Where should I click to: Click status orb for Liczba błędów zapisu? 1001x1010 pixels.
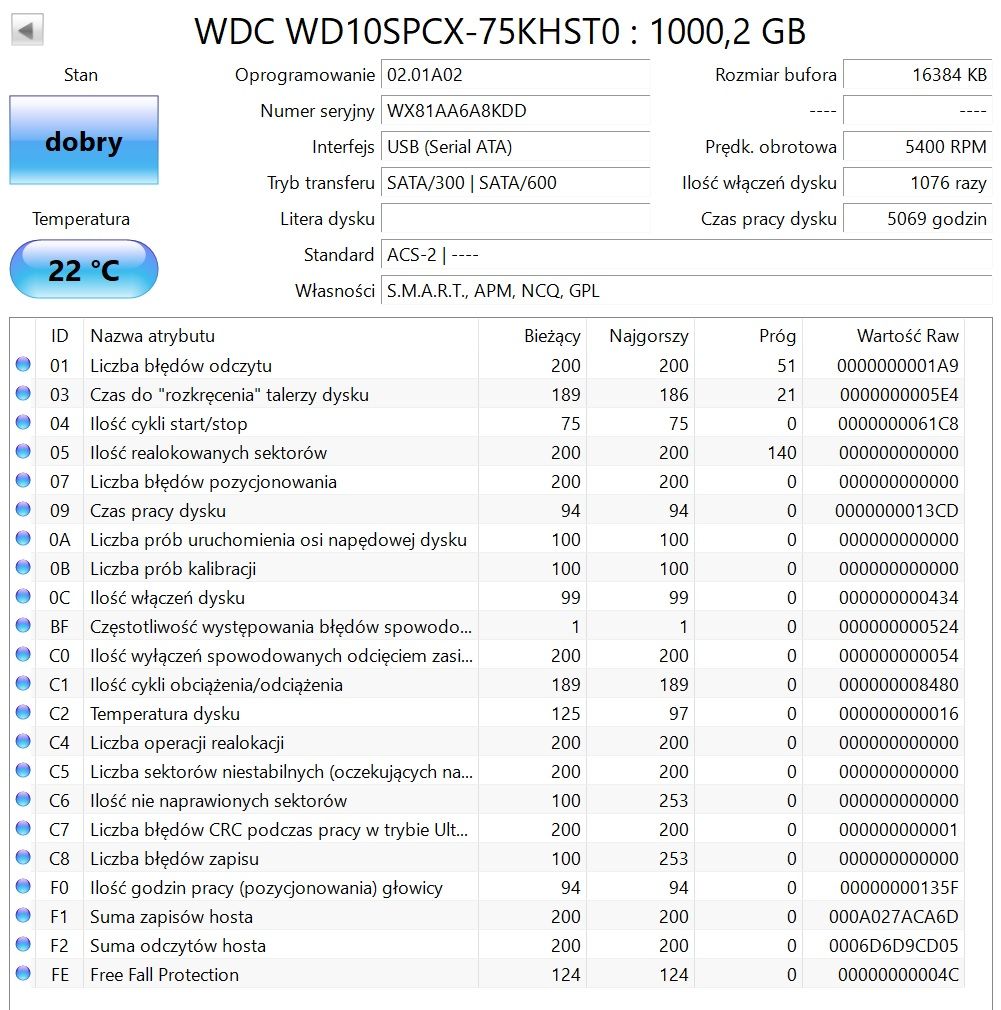pyautogui.click(x=23, y=859)
